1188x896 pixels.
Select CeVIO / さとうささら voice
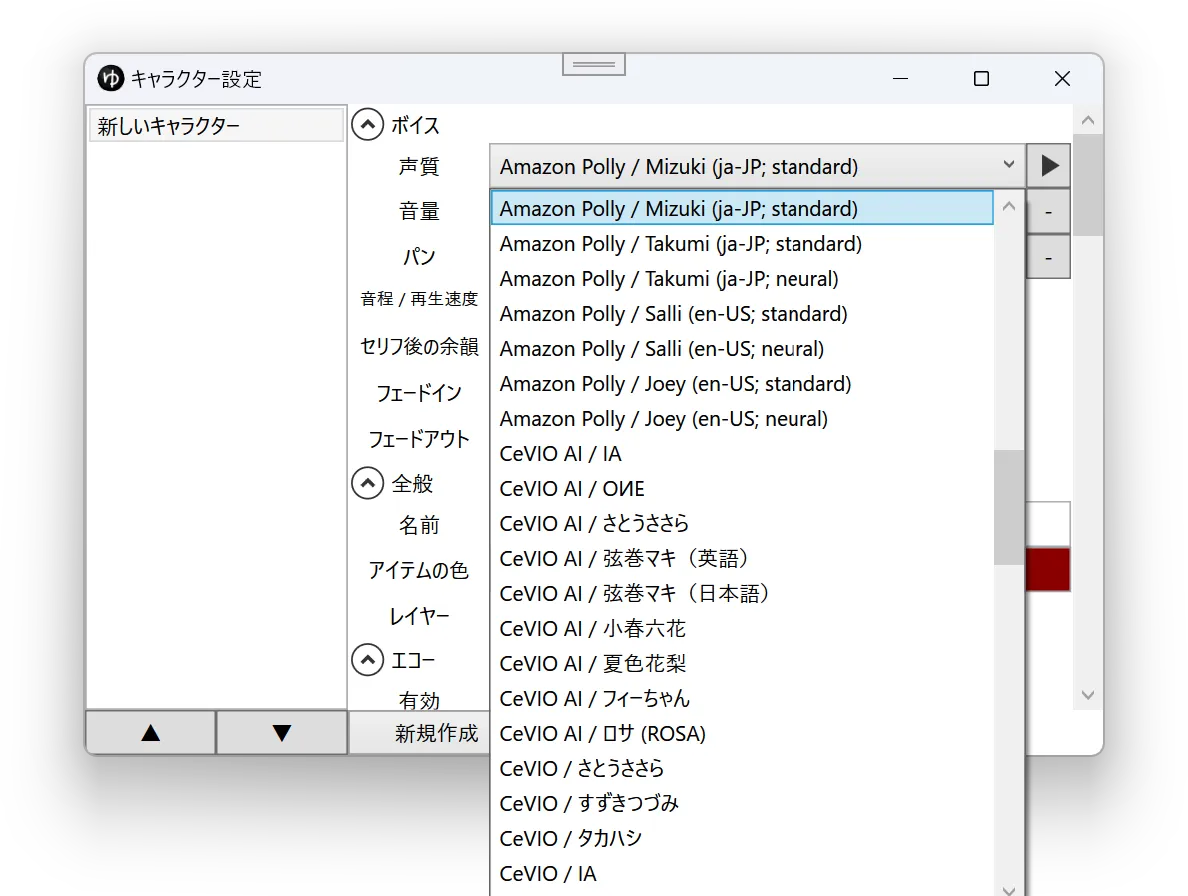pyautogui.click(x=742, y=768)
